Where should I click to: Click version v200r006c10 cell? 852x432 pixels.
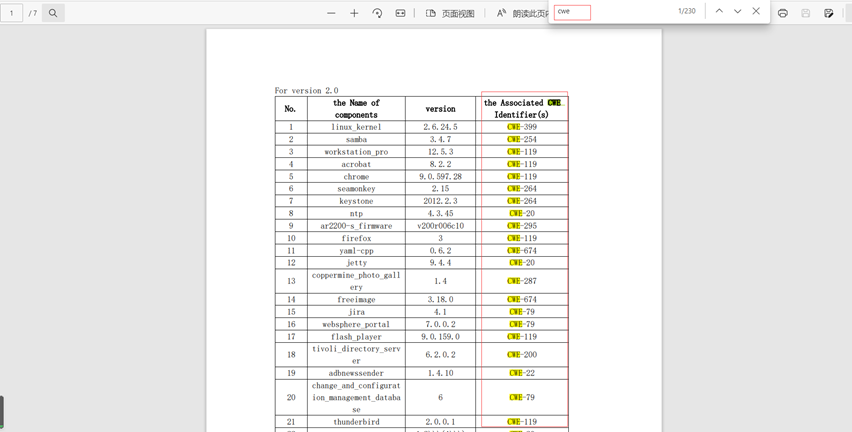[440, 226]
